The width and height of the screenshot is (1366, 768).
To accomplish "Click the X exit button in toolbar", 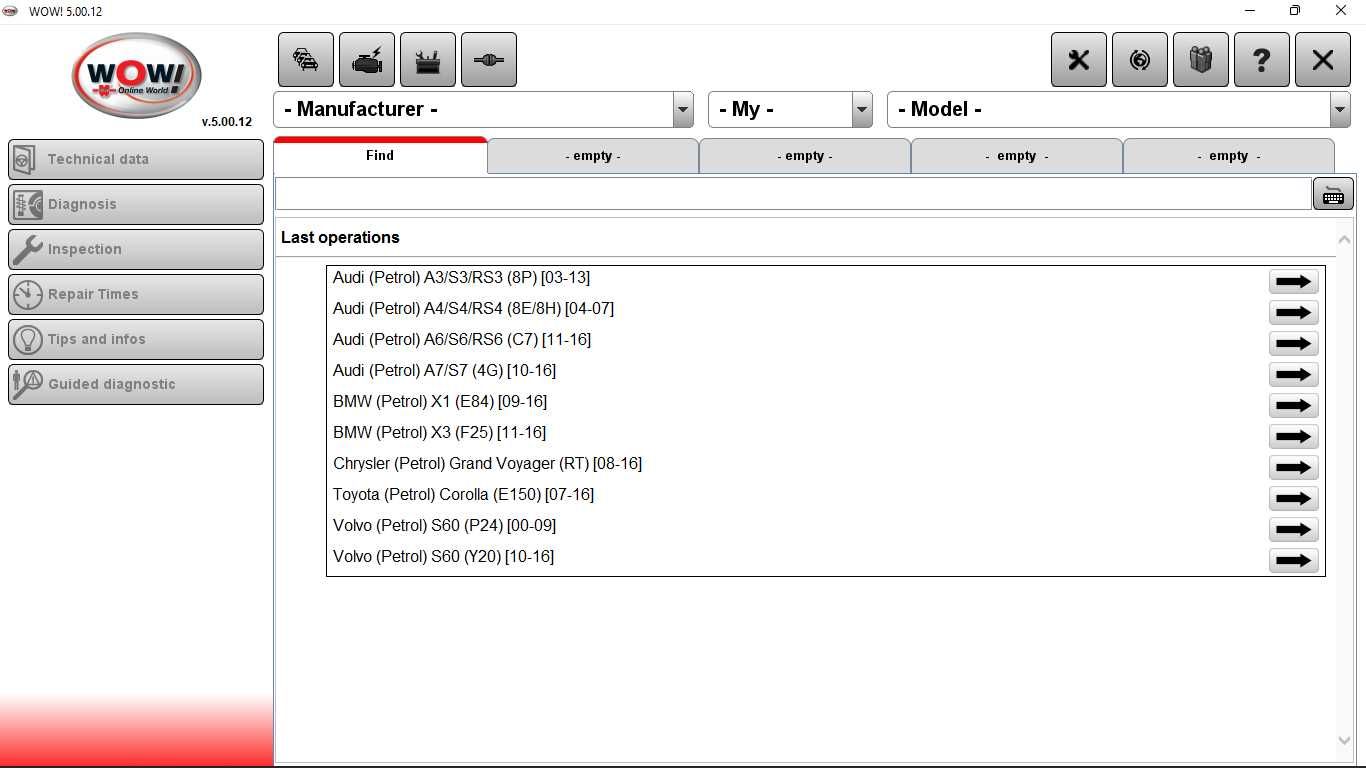I will coord(1323,60).
